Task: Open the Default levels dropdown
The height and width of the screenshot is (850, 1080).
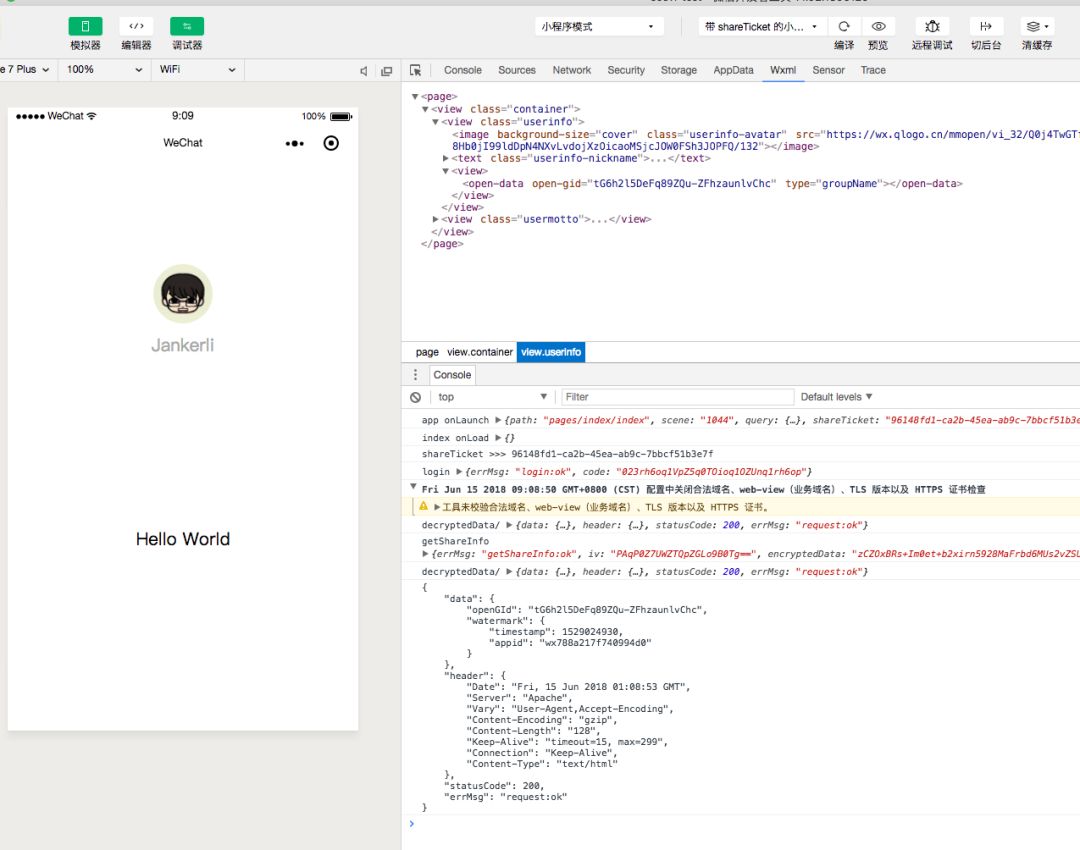Action: 836,397
